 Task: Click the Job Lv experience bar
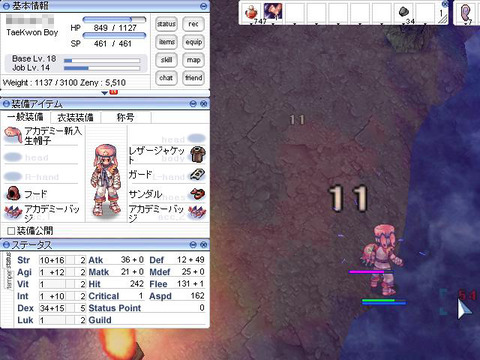pyautogui.click(x=102, y=68)
